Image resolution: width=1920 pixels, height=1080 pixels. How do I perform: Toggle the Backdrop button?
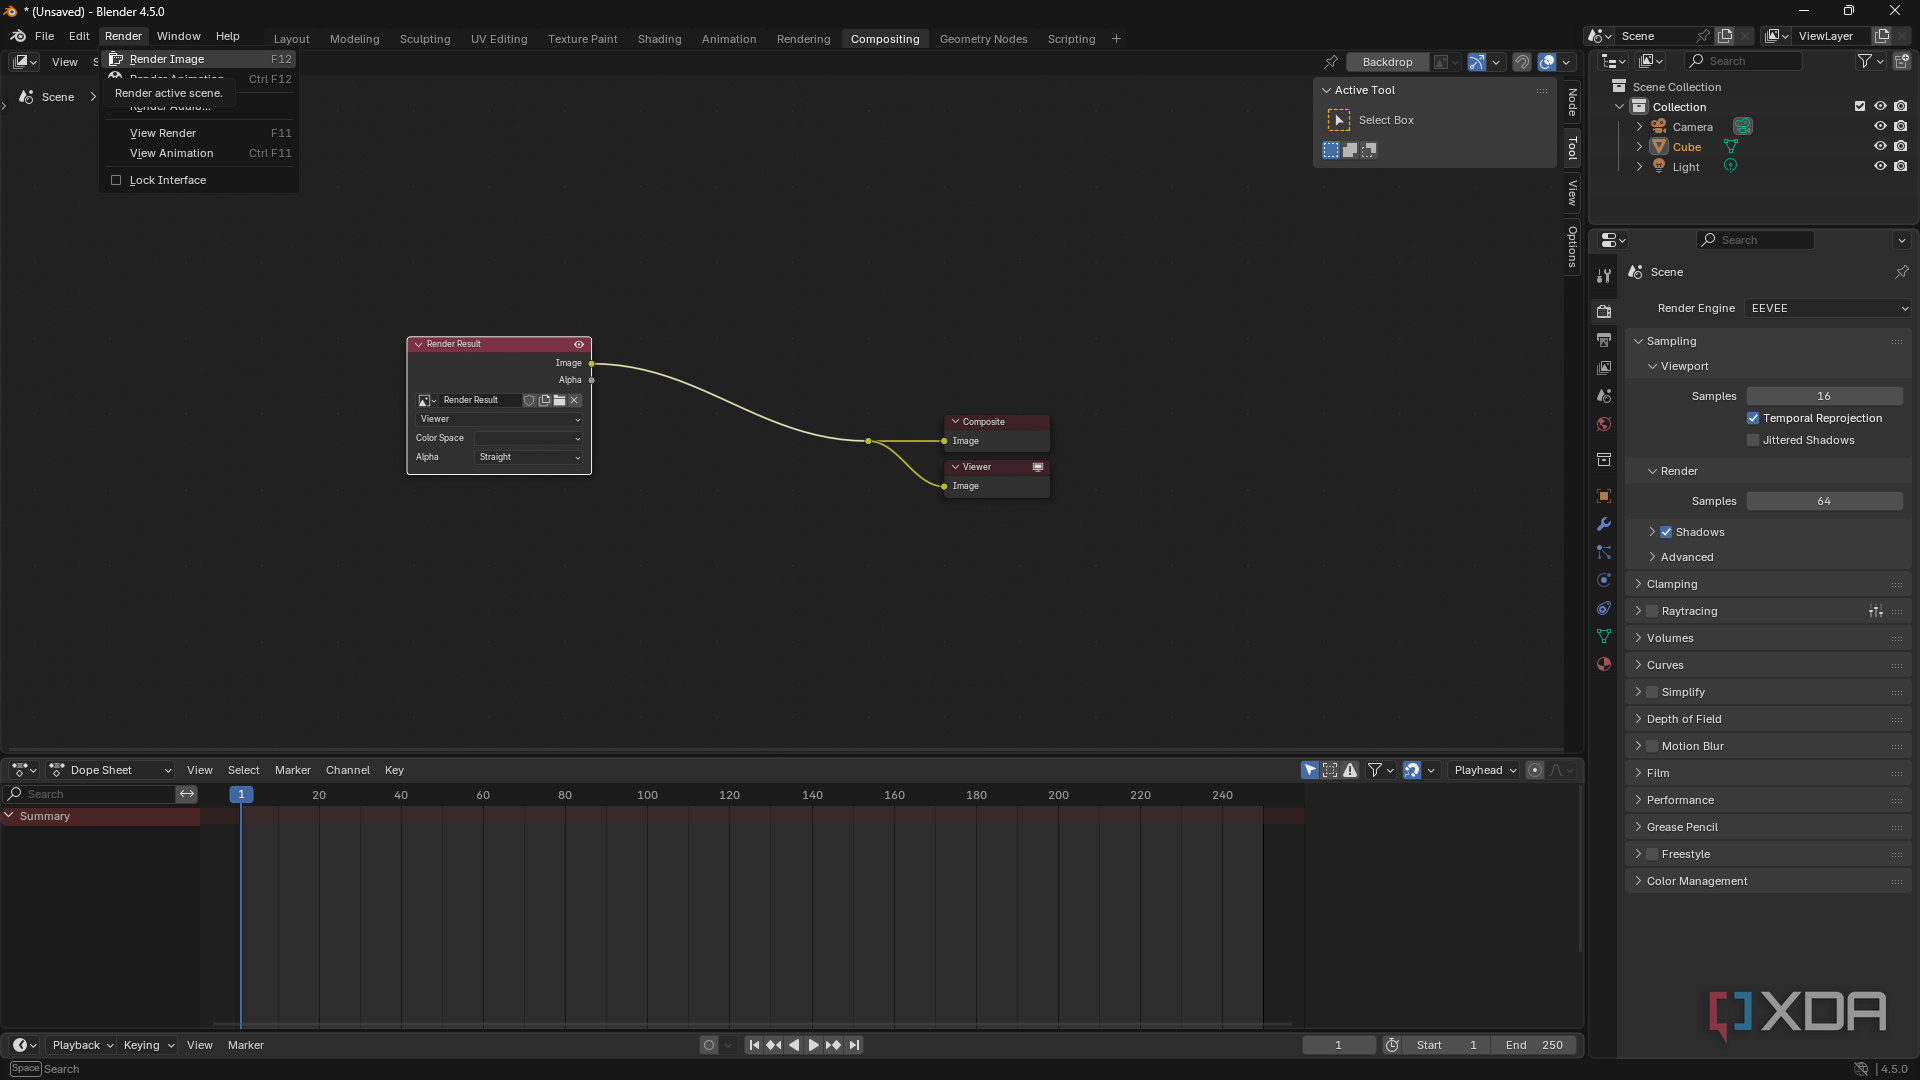(x=1387, y=62)
